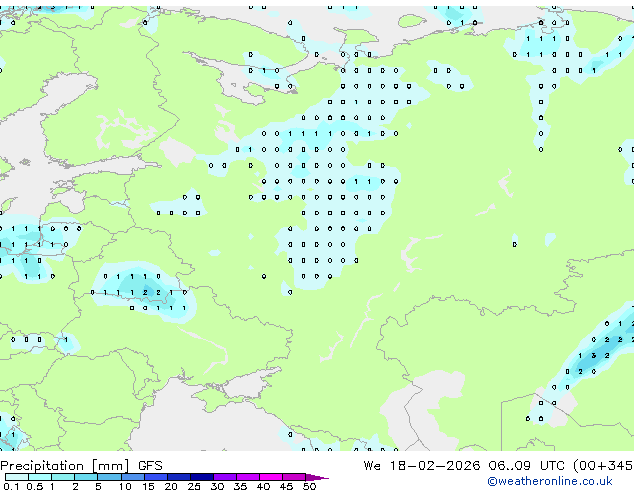Click the legend label '10'
The image size is (634, 490).
[x=125, y=486]
